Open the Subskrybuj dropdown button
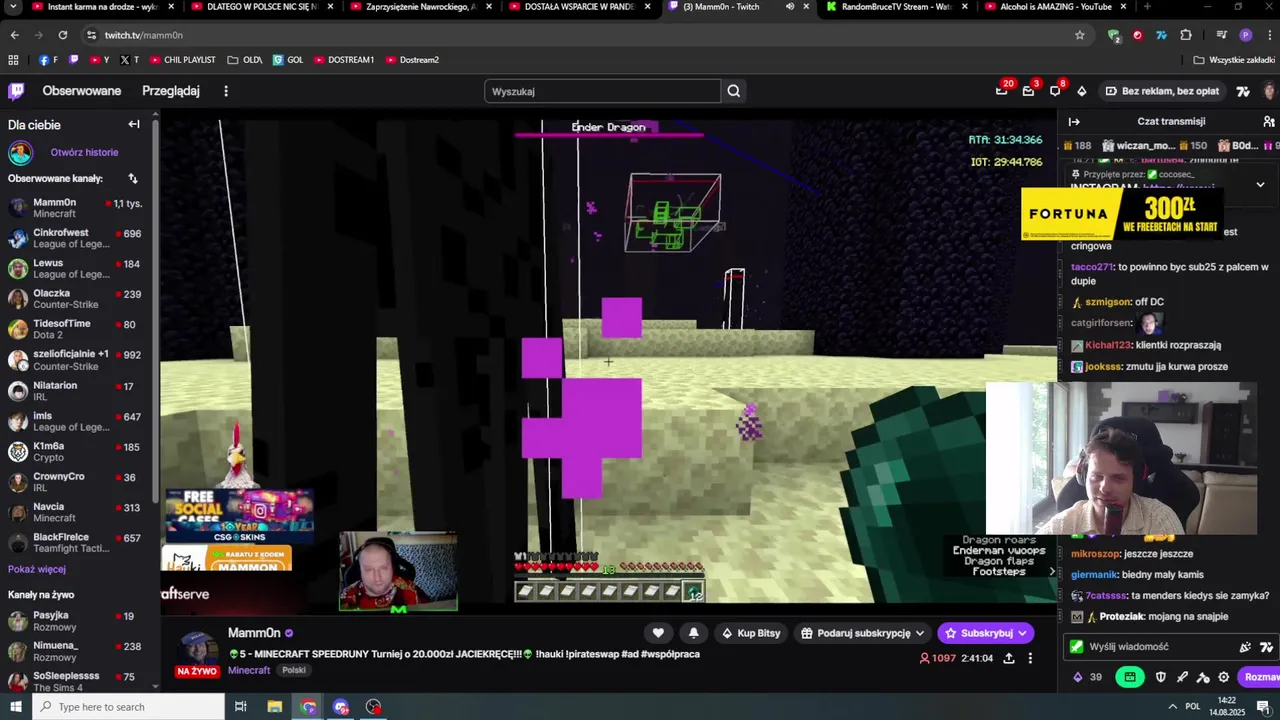 985,633
